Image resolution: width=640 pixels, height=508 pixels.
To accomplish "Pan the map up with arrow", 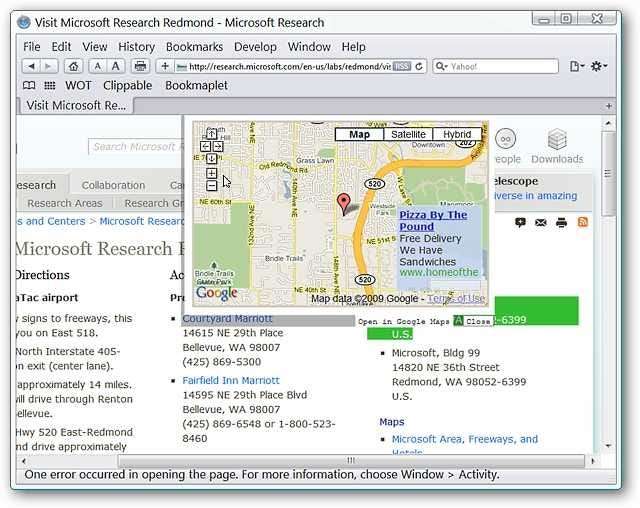I will tap(212, 134).
